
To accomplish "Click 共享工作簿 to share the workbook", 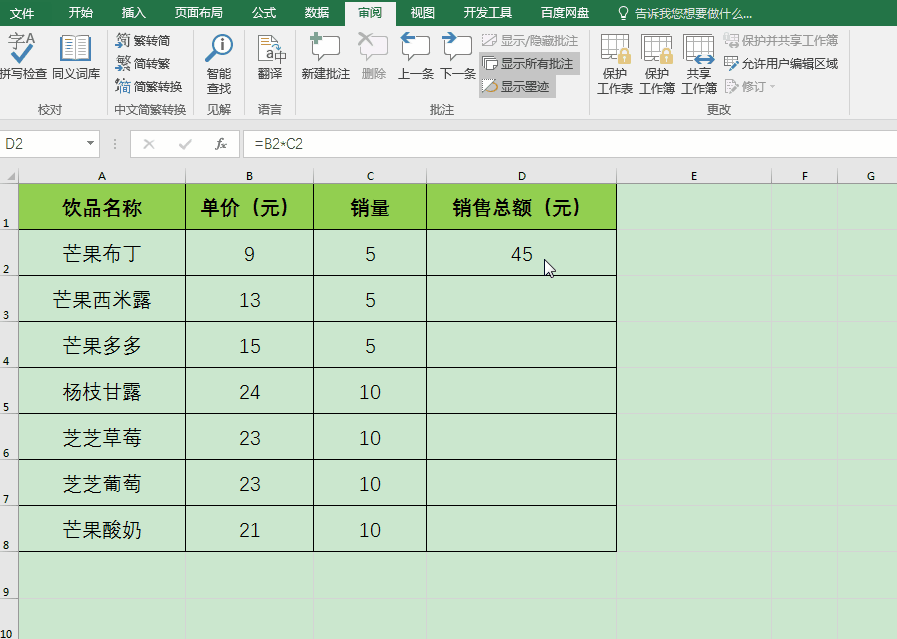I will coord(699,63).
